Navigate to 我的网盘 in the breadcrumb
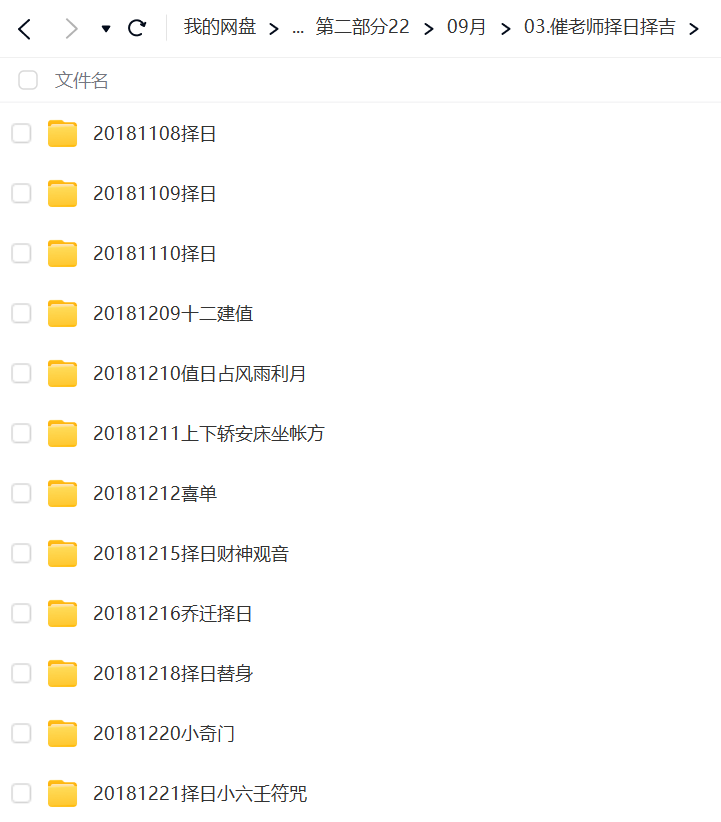The height and width of the screenshot is (822, 721). [x=220, y=27]
